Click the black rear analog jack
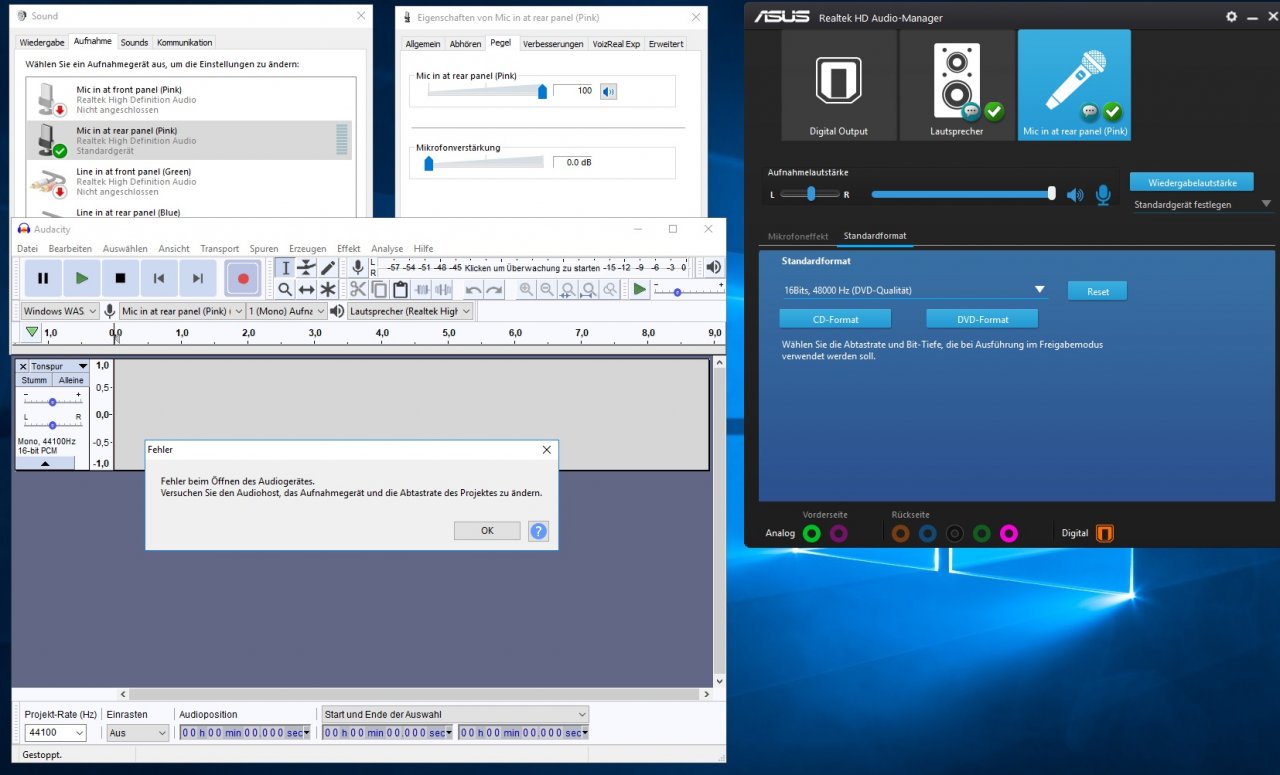The height and width of the screenshot is (775, 1280). [955, 533]
